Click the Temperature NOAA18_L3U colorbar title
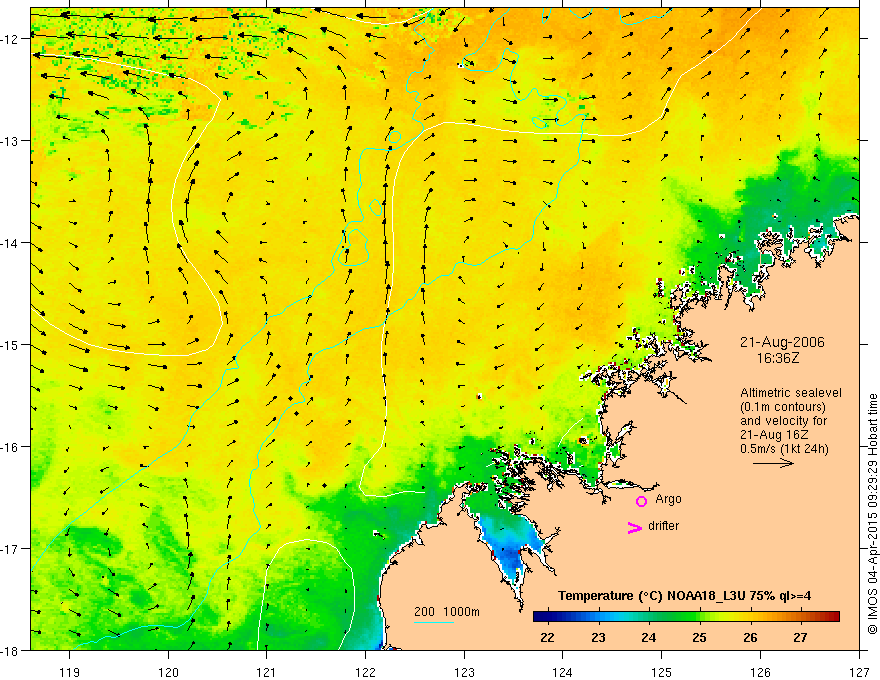 684,596
